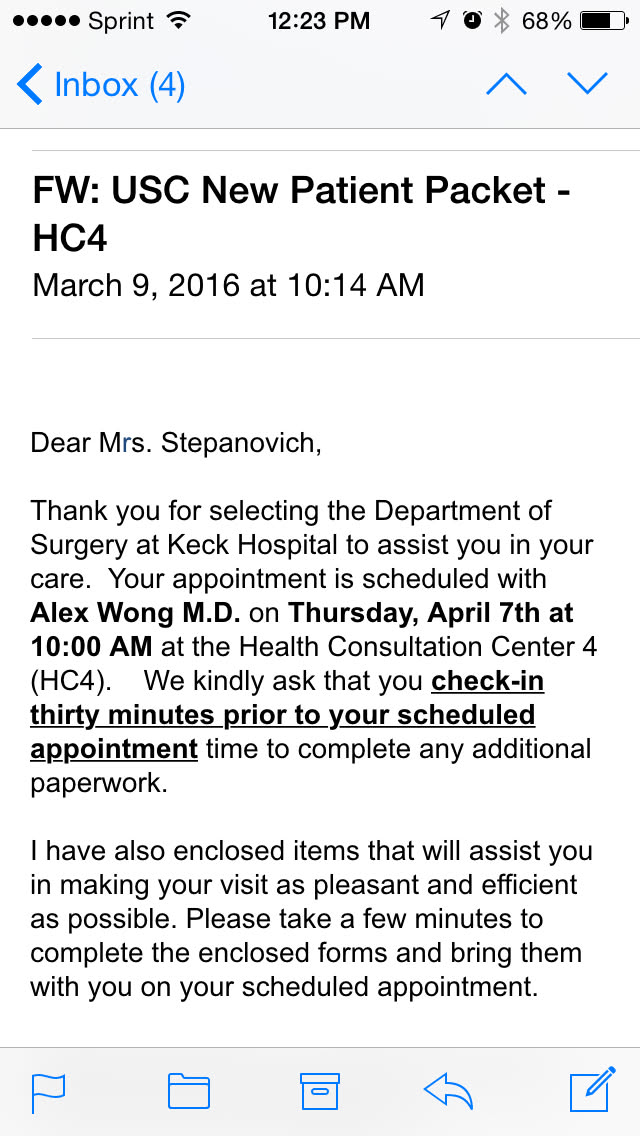Compose a new message
The image size is (640, 1136).
(593, 1090)
